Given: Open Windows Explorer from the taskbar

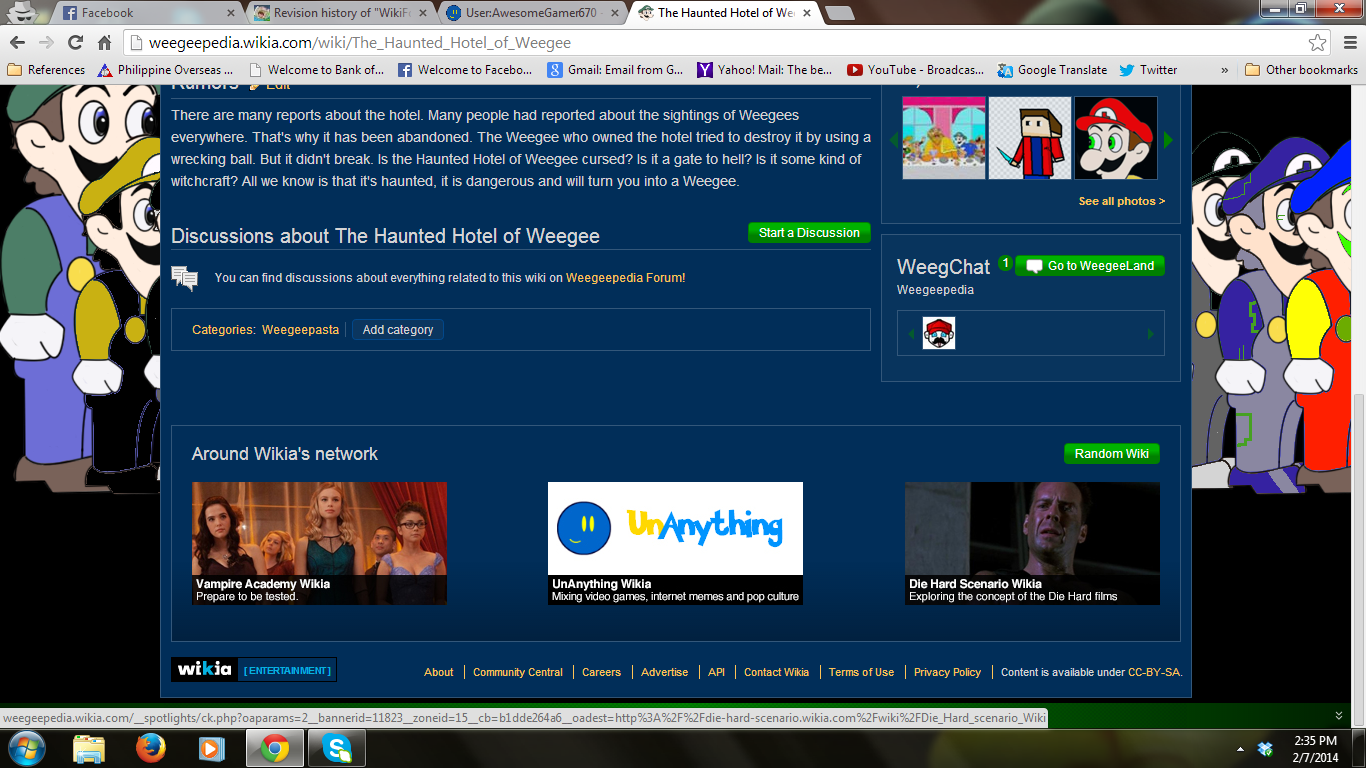Looking at the screenshot, I should 89,748.
